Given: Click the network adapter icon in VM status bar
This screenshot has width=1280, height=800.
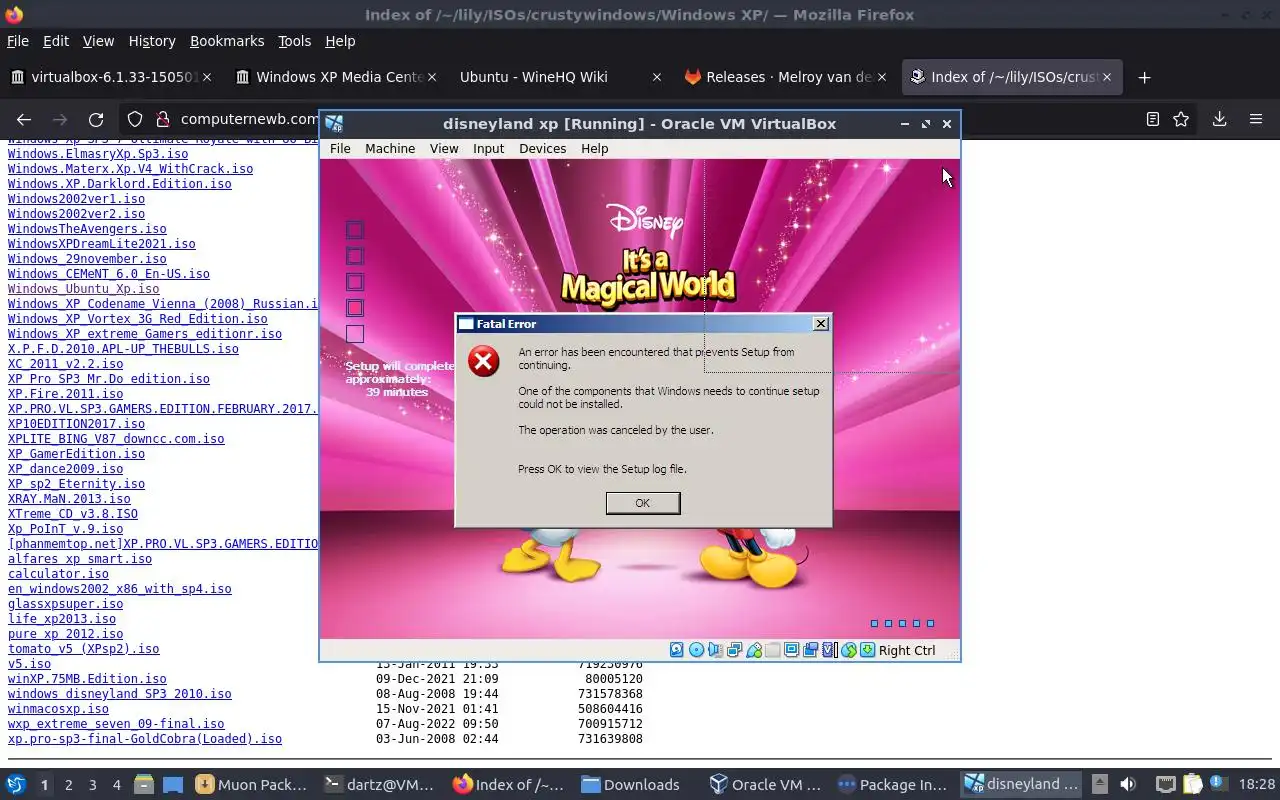Looking at the screenshot, I should click(734, 650).
